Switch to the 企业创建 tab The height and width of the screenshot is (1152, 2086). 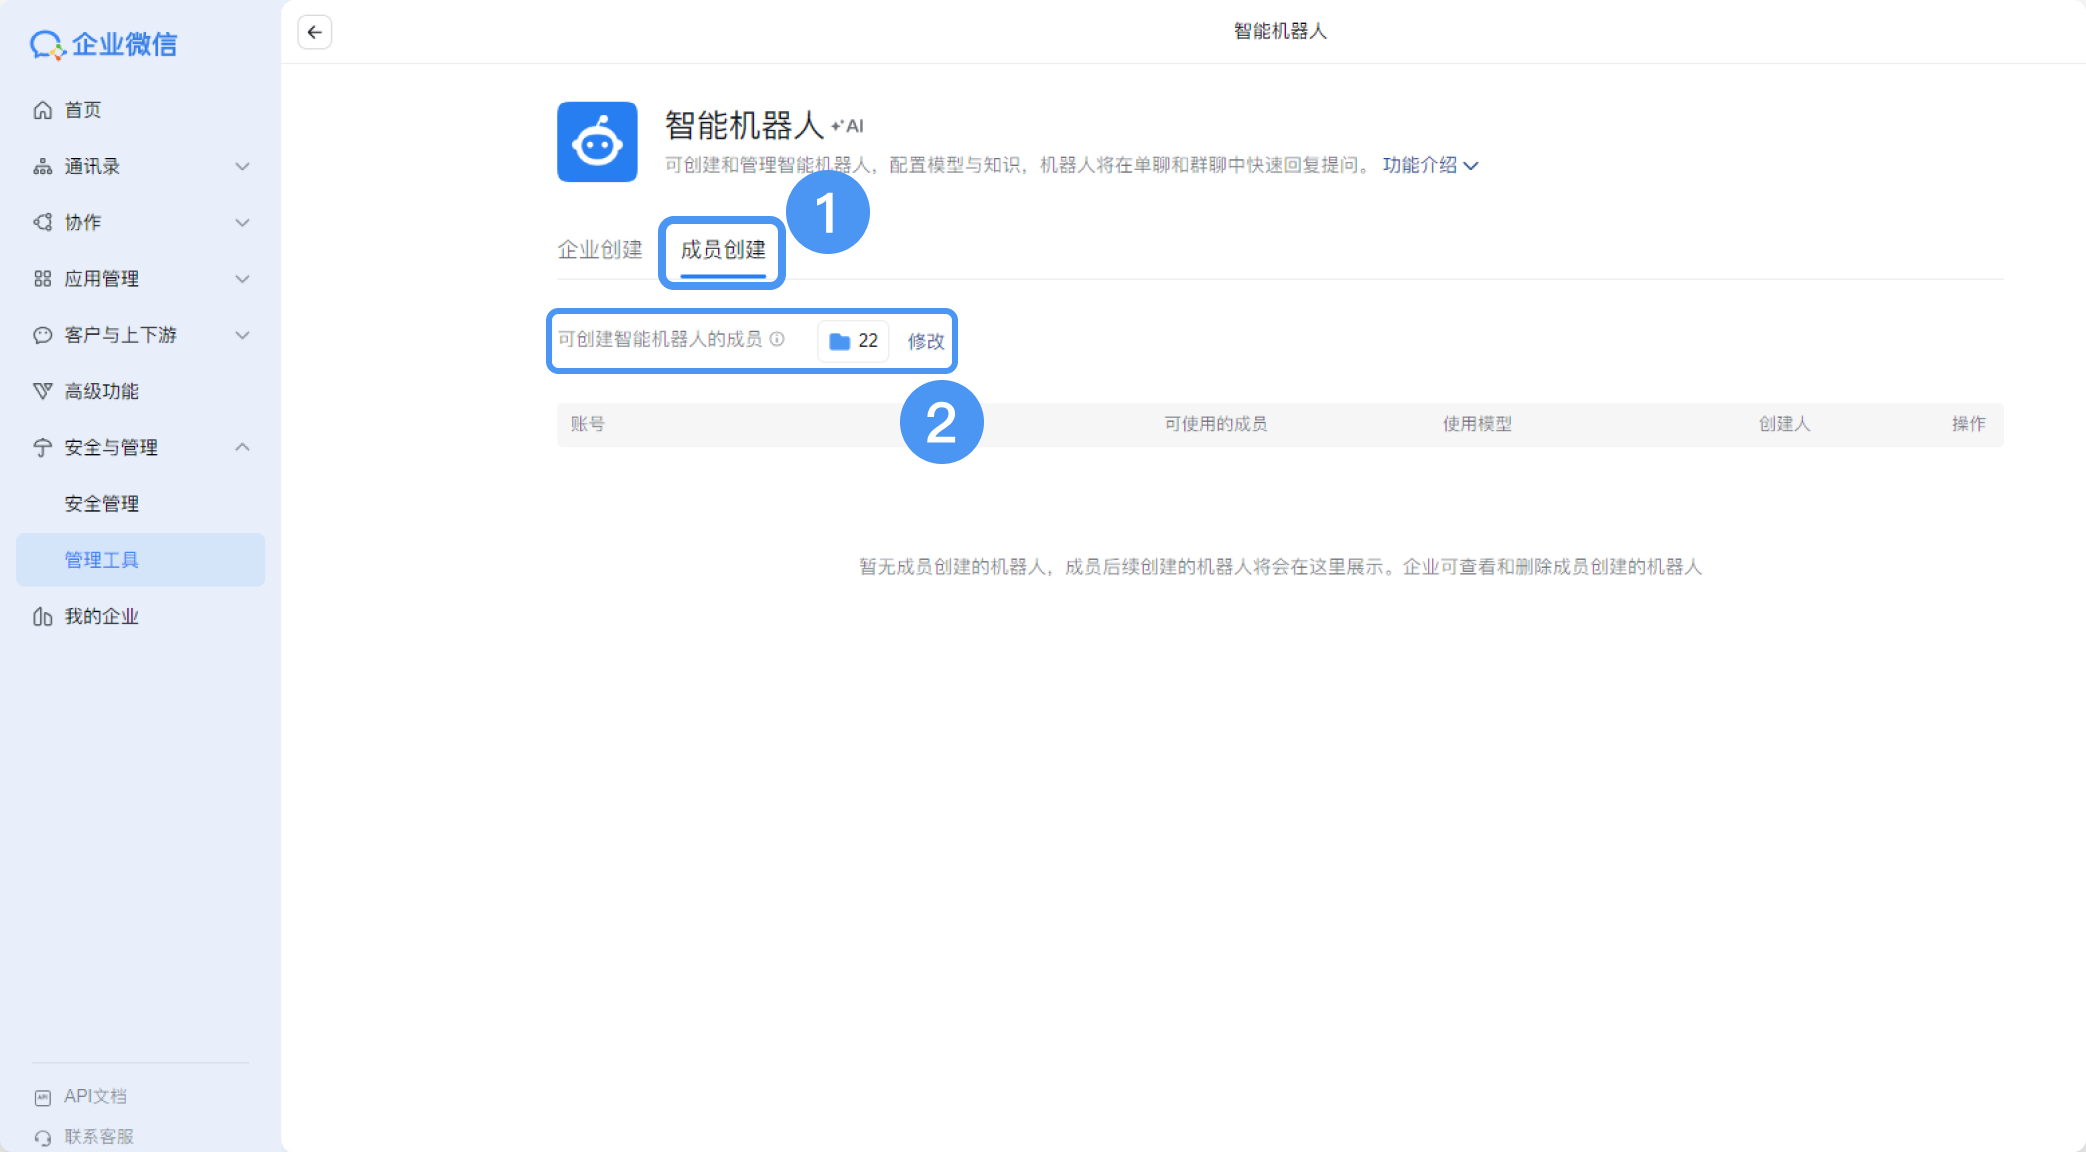point(599,249)
